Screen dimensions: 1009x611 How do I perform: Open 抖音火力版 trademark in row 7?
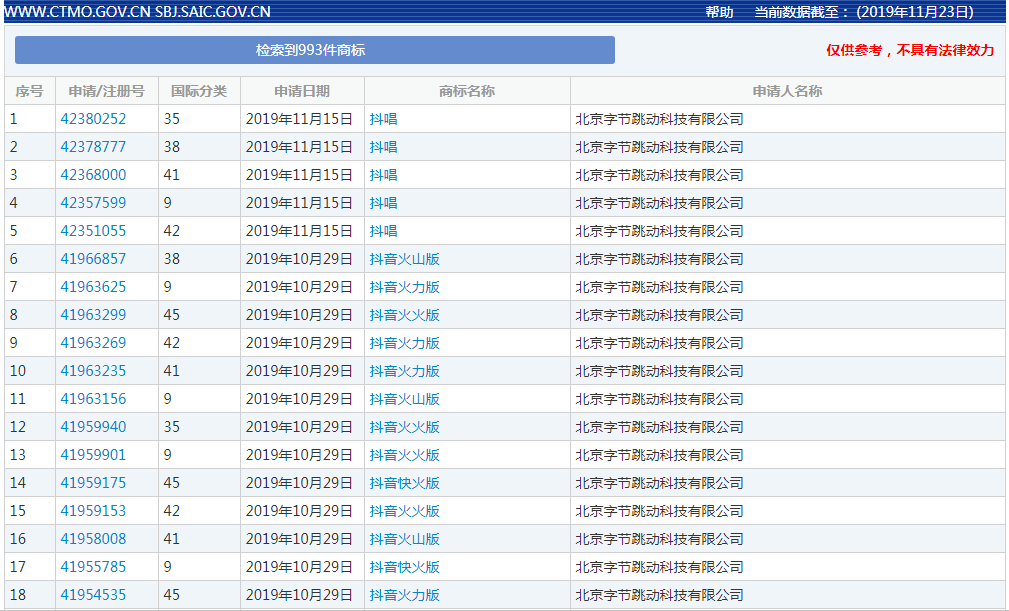[x=405, y=287]
